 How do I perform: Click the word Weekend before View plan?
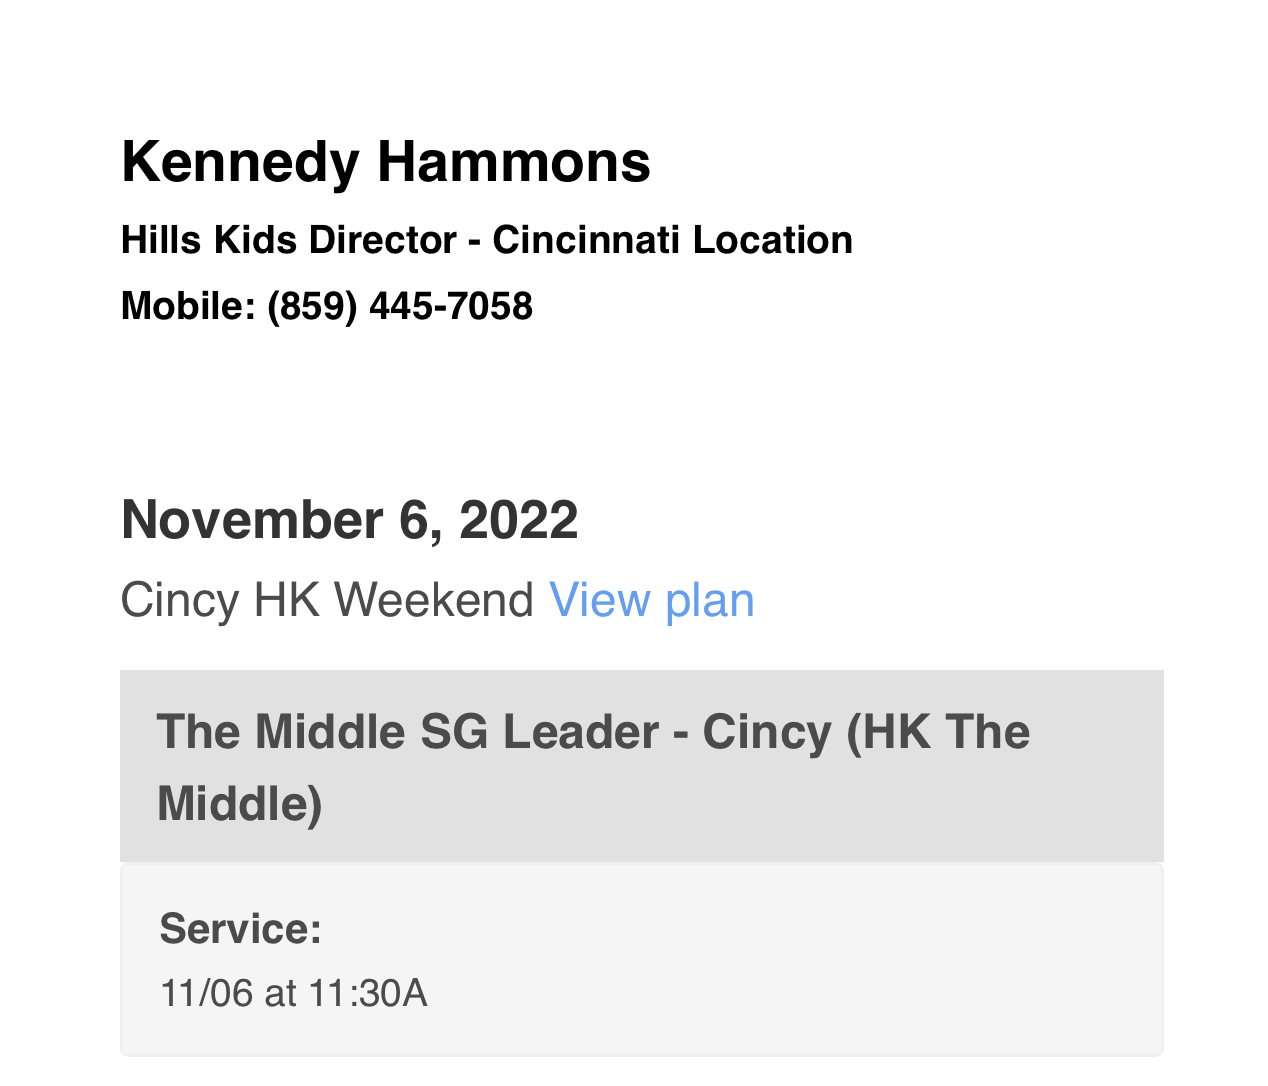(x=434, y=601)
